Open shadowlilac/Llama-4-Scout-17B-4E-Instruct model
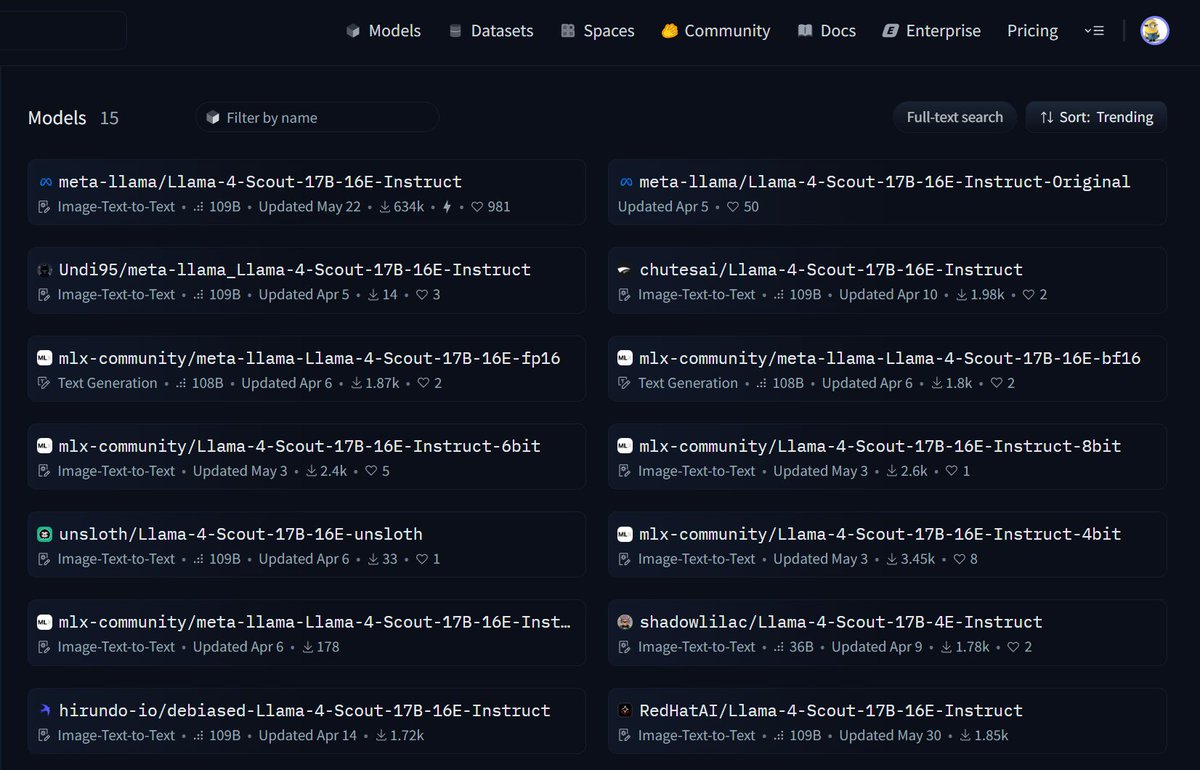This screenshot has height=770, width=1200. 887,633
